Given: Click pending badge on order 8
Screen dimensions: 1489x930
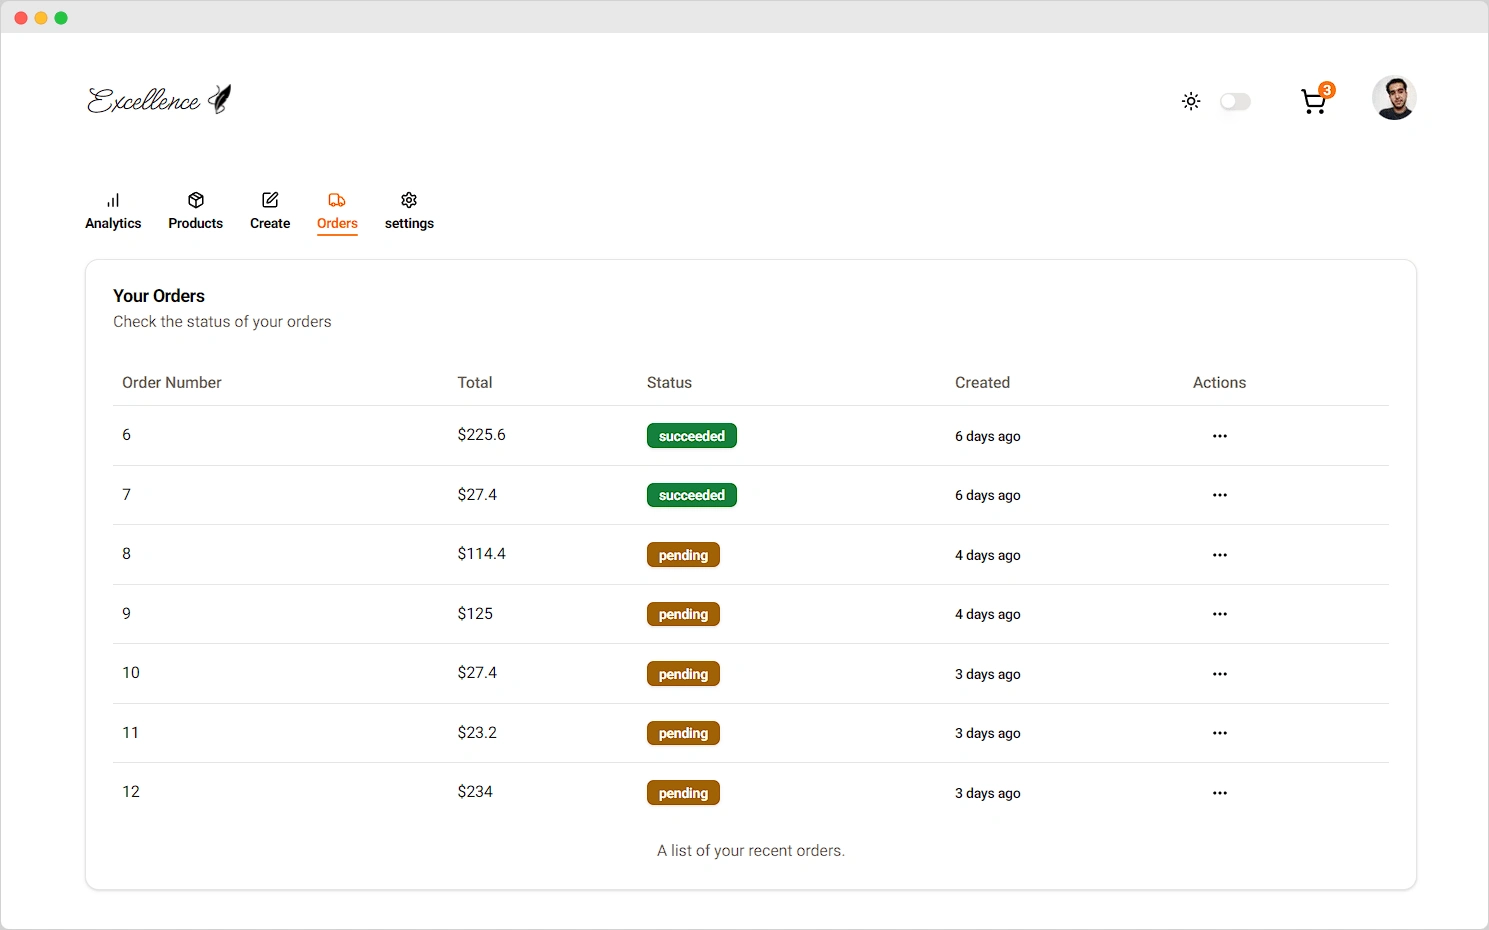Looking at the screenshot, I should click(683, 555).
